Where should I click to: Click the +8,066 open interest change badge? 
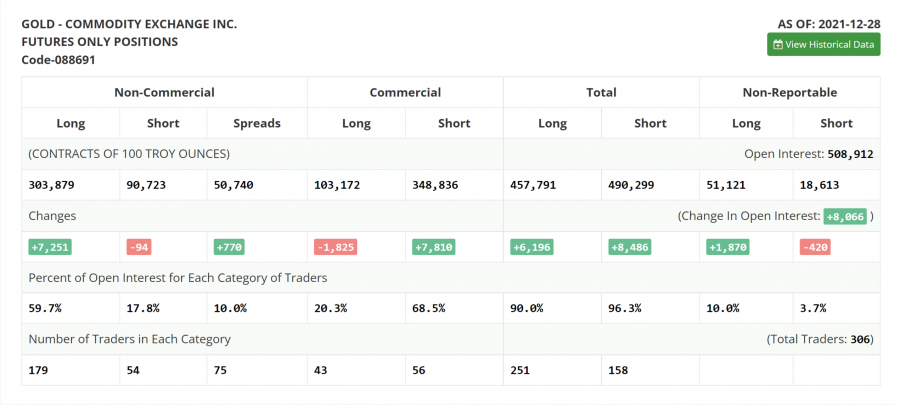[x=845, y=216]
